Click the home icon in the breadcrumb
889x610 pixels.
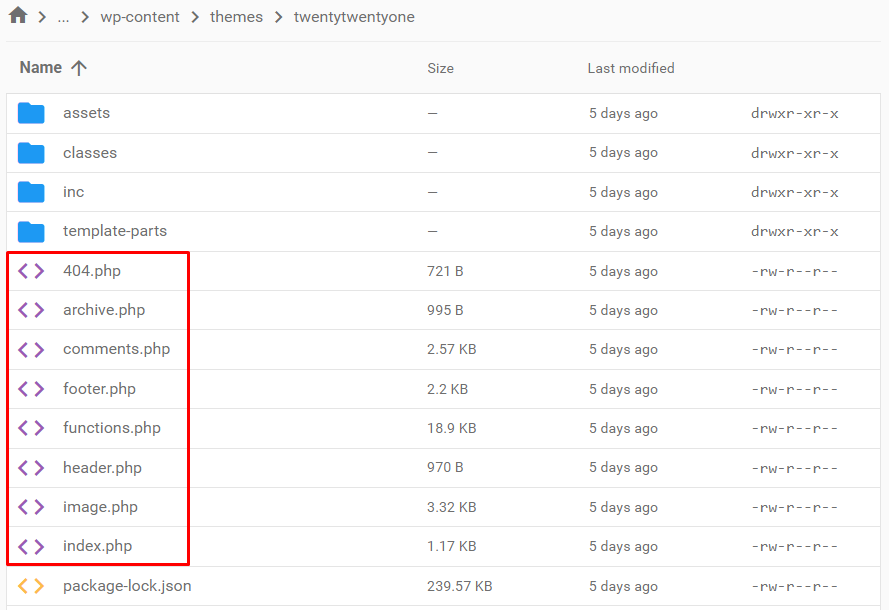(x=16, y=16)
